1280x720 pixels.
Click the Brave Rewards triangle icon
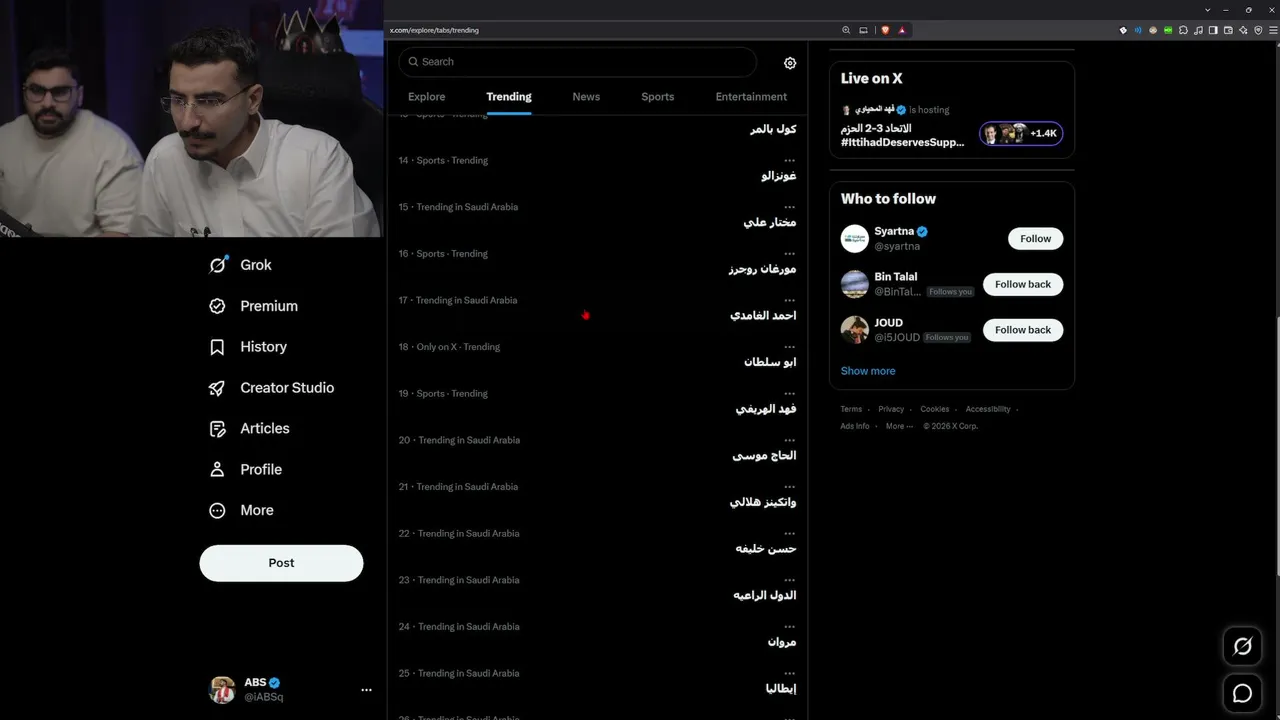tap(902, 30)
